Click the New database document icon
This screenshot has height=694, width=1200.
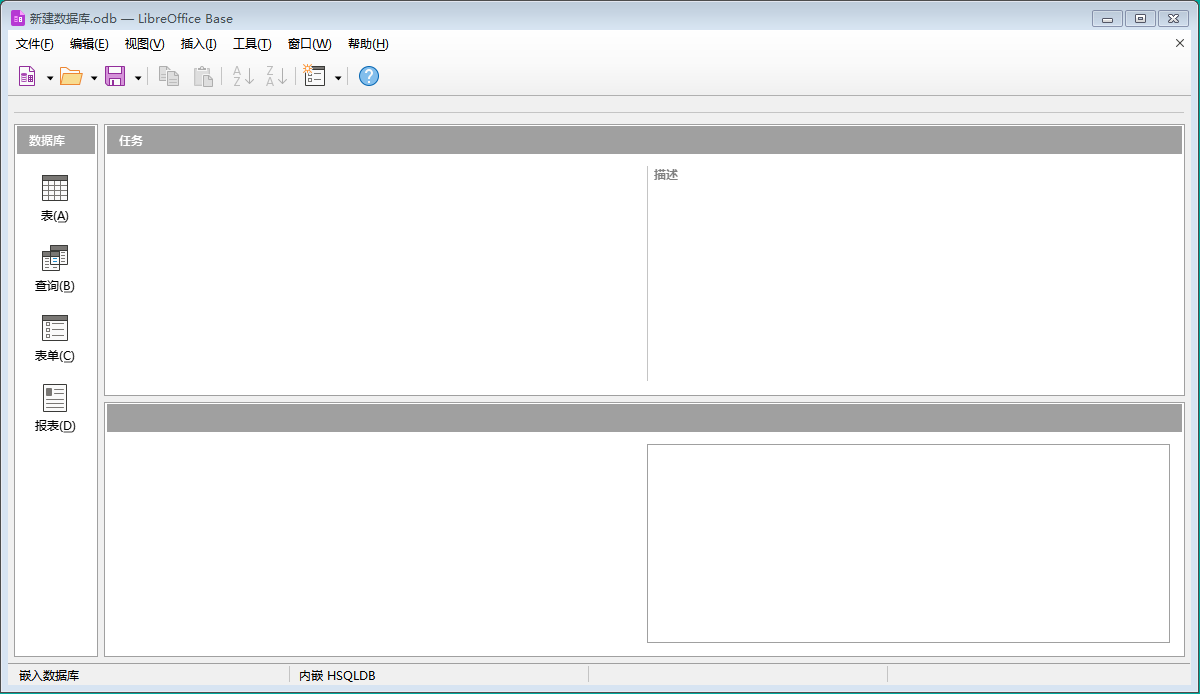28,76
